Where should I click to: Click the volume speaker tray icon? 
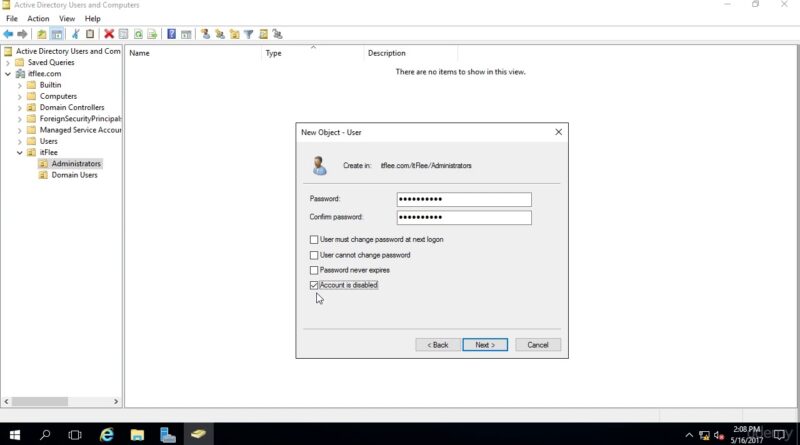tap(719, 435)
